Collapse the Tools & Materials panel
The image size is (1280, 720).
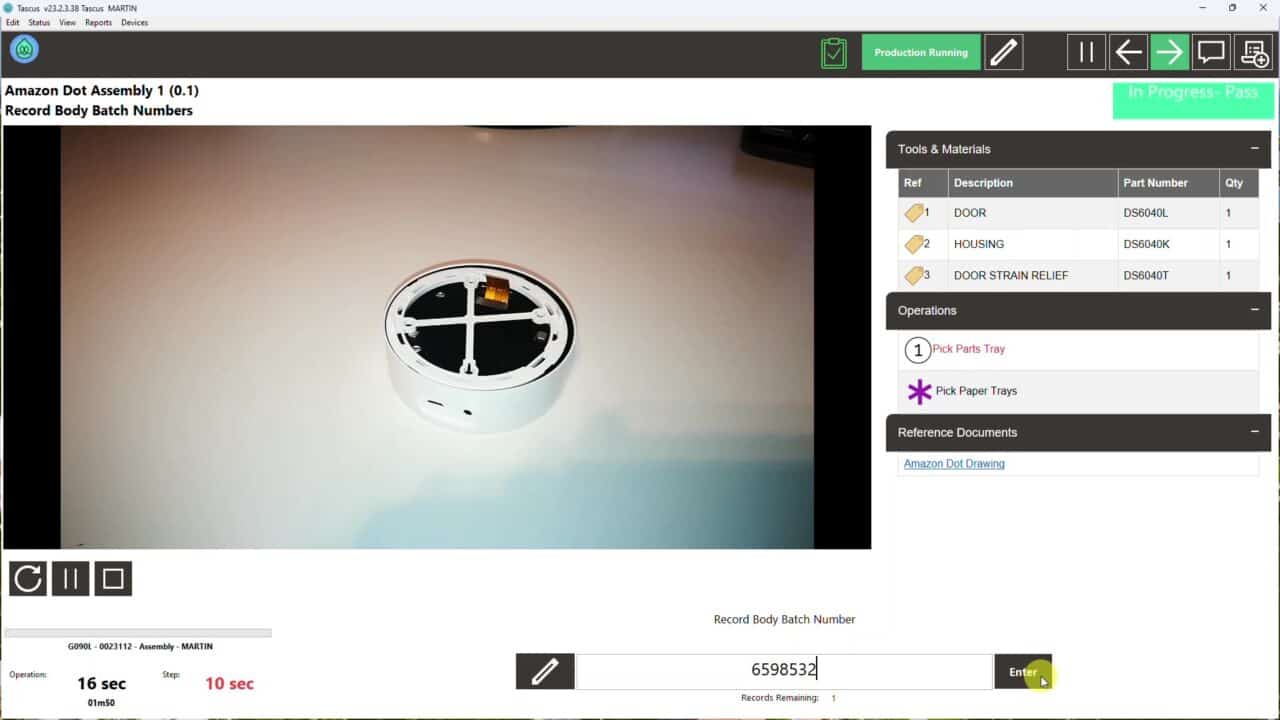(1254, 149)
